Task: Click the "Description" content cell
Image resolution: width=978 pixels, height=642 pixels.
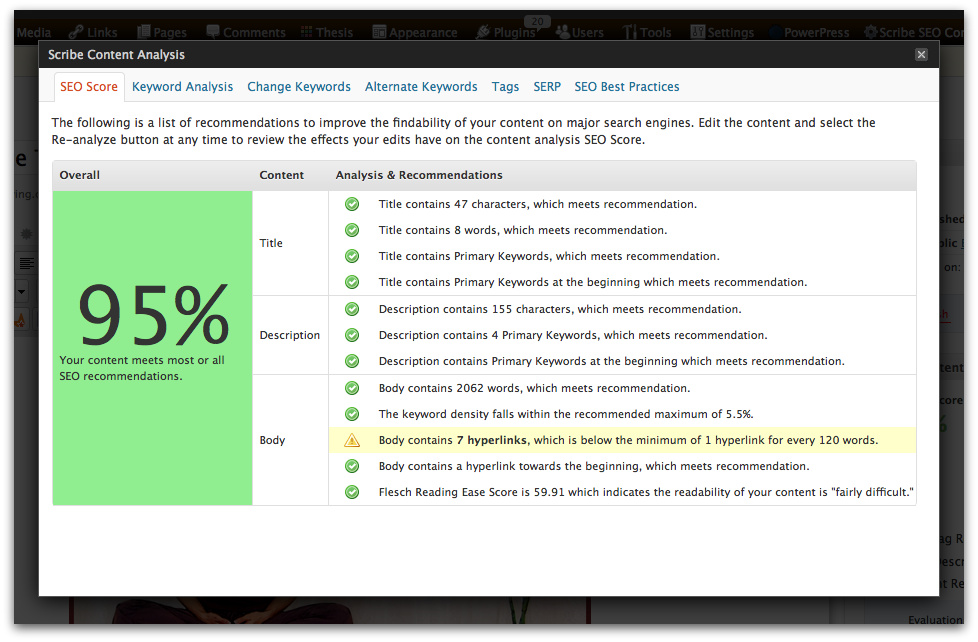Action: point(290,335)
